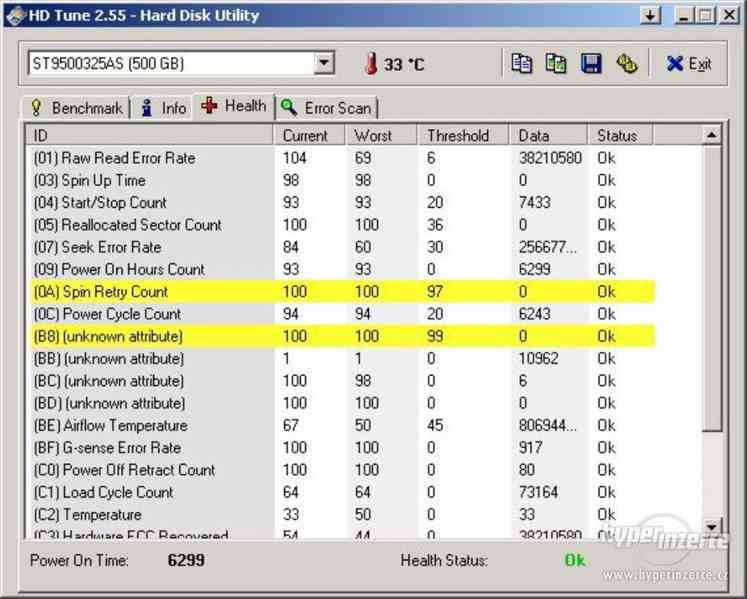747x599 pixels.
Task: Sort by the Current column header
Action: [x=309, y=135]
